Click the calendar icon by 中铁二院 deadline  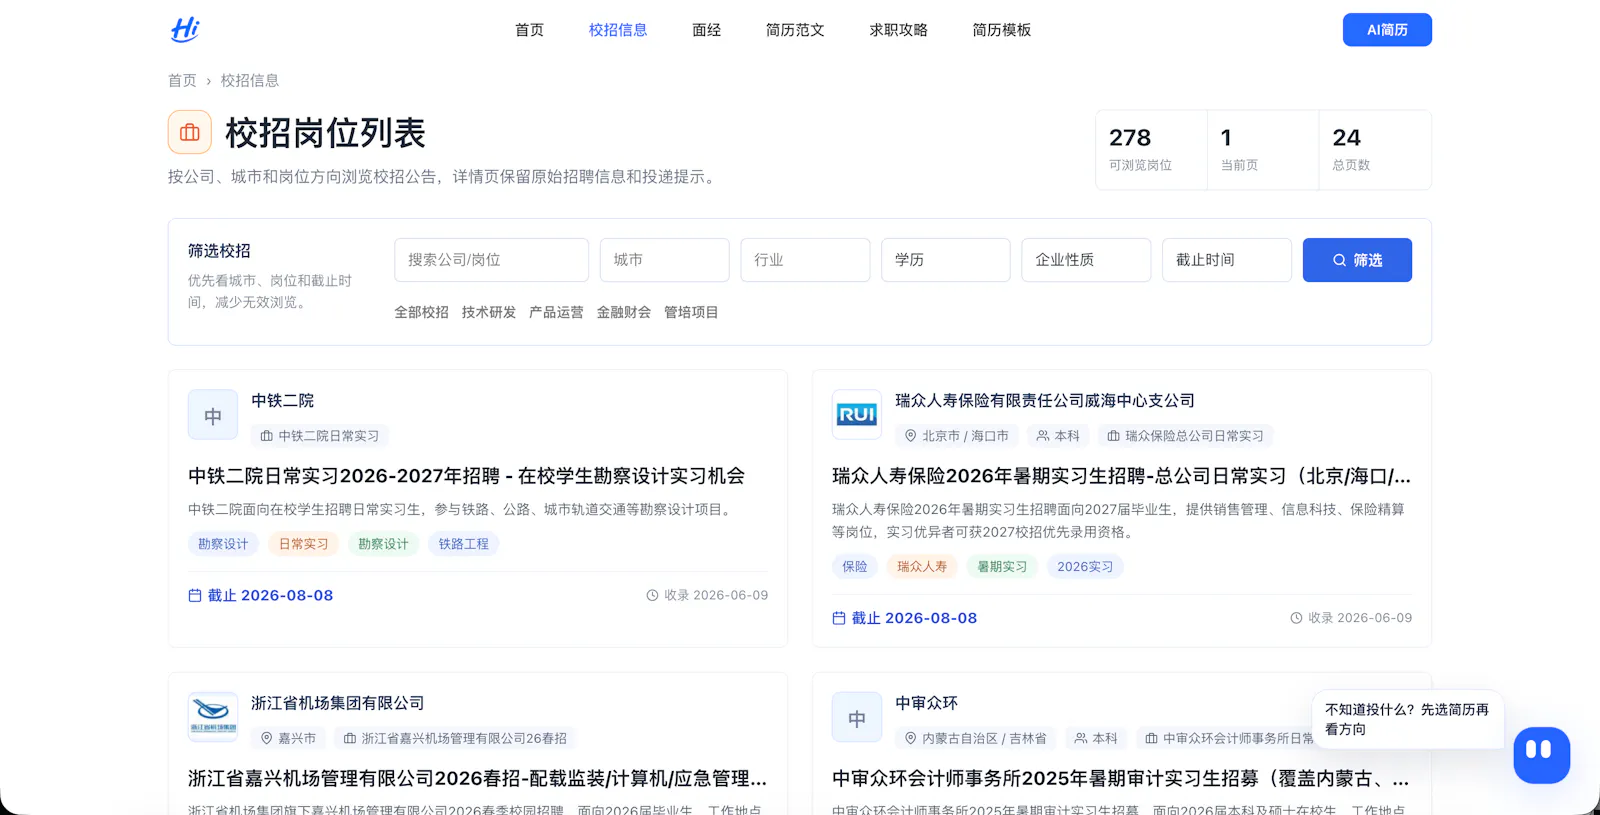(195, 595)
